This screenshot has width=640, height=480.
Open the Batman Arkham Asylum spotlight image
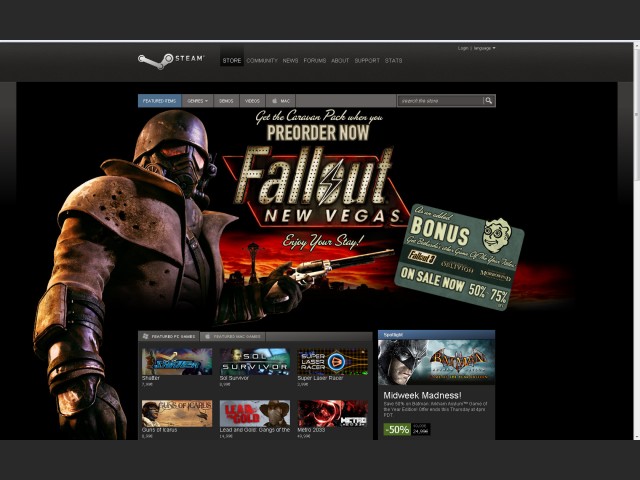(436, 362)
